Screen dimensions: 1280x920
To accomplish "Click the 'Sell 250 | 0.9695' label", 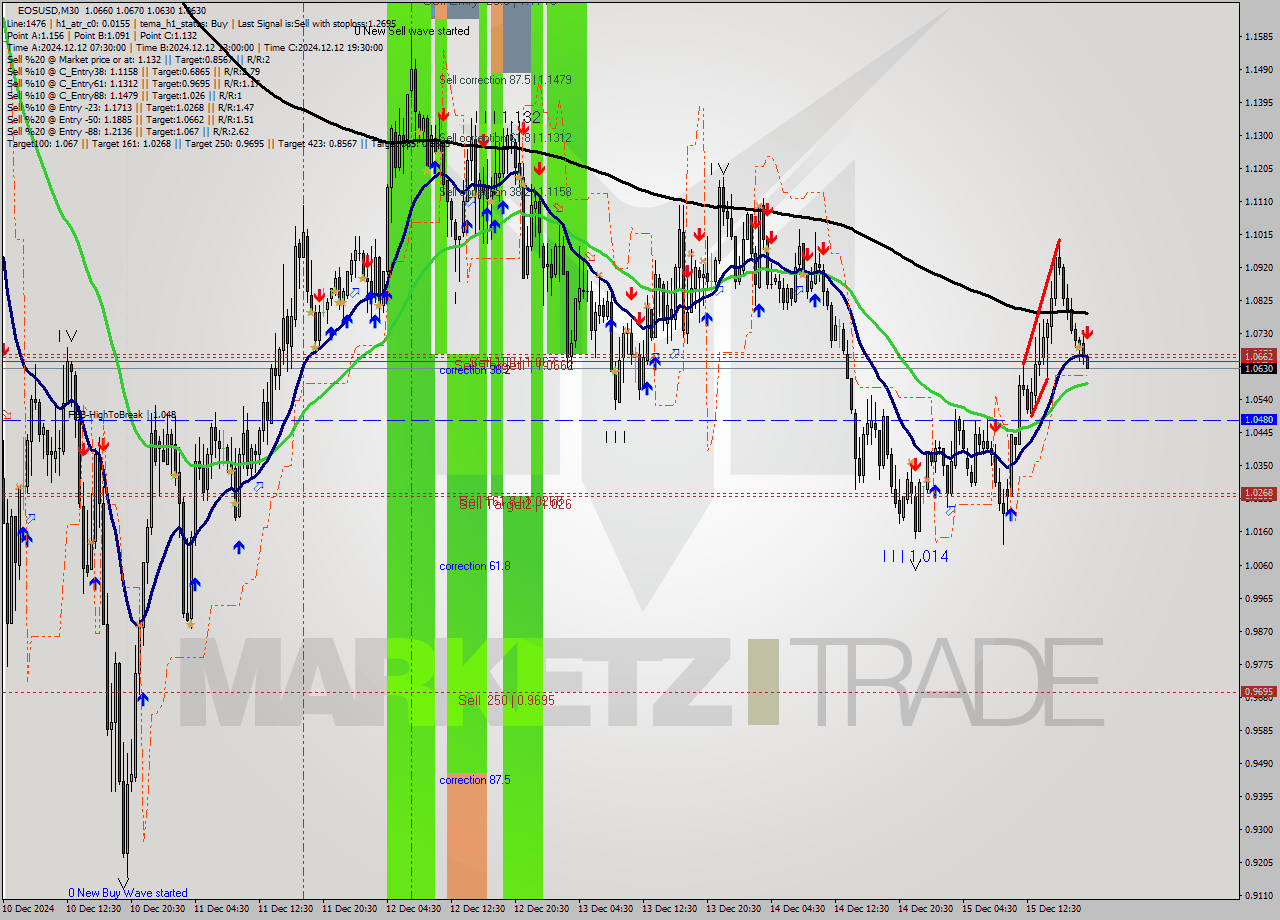I will click(506, 700).
